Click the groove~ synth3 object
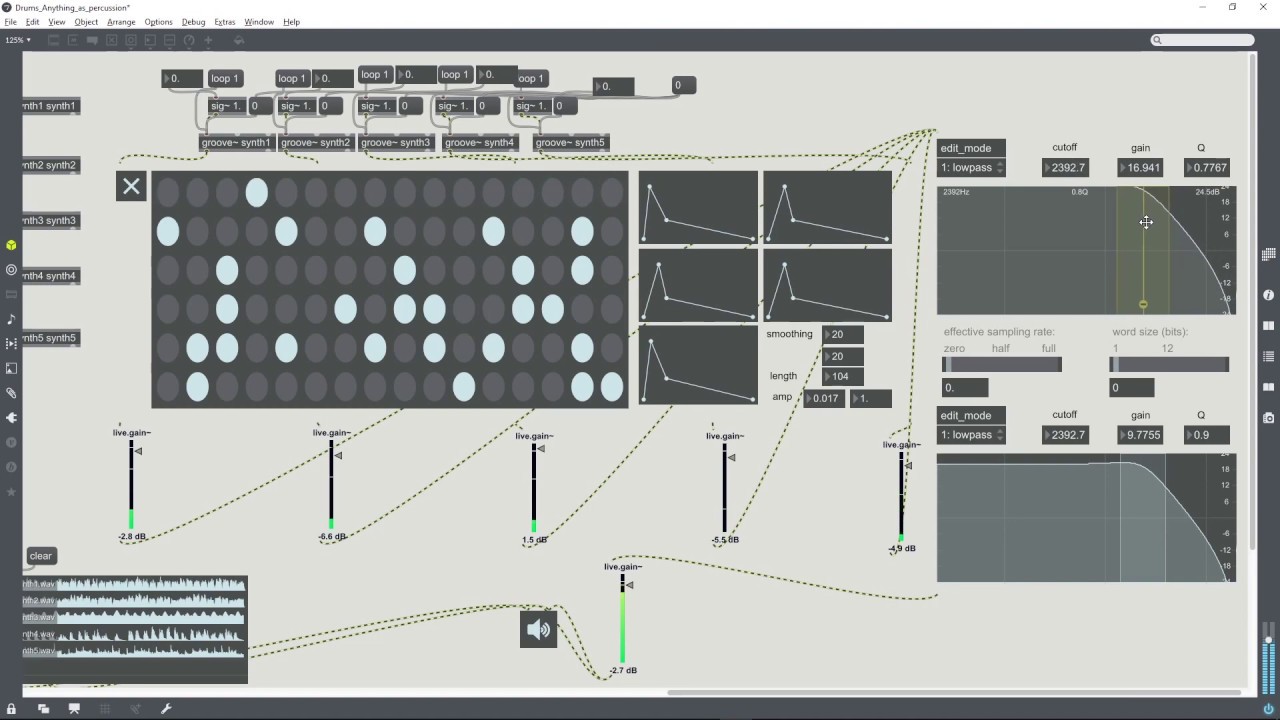The height and width of the screenshot is (720, 1280). click(395, 143)
